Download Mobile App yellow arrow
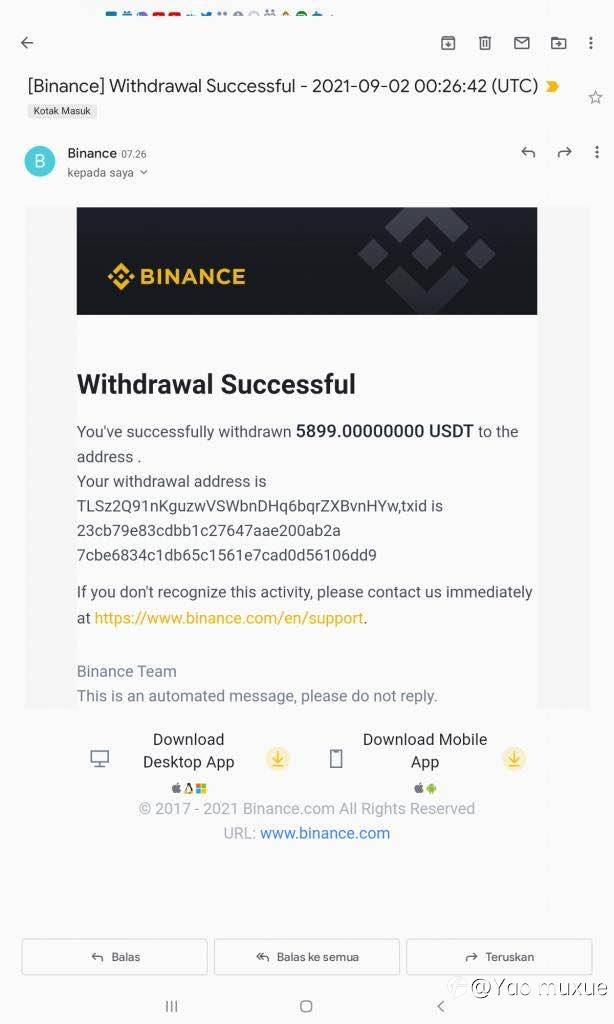The height and width of the screenshot is (1024, 614). click(x=513, y=759)
